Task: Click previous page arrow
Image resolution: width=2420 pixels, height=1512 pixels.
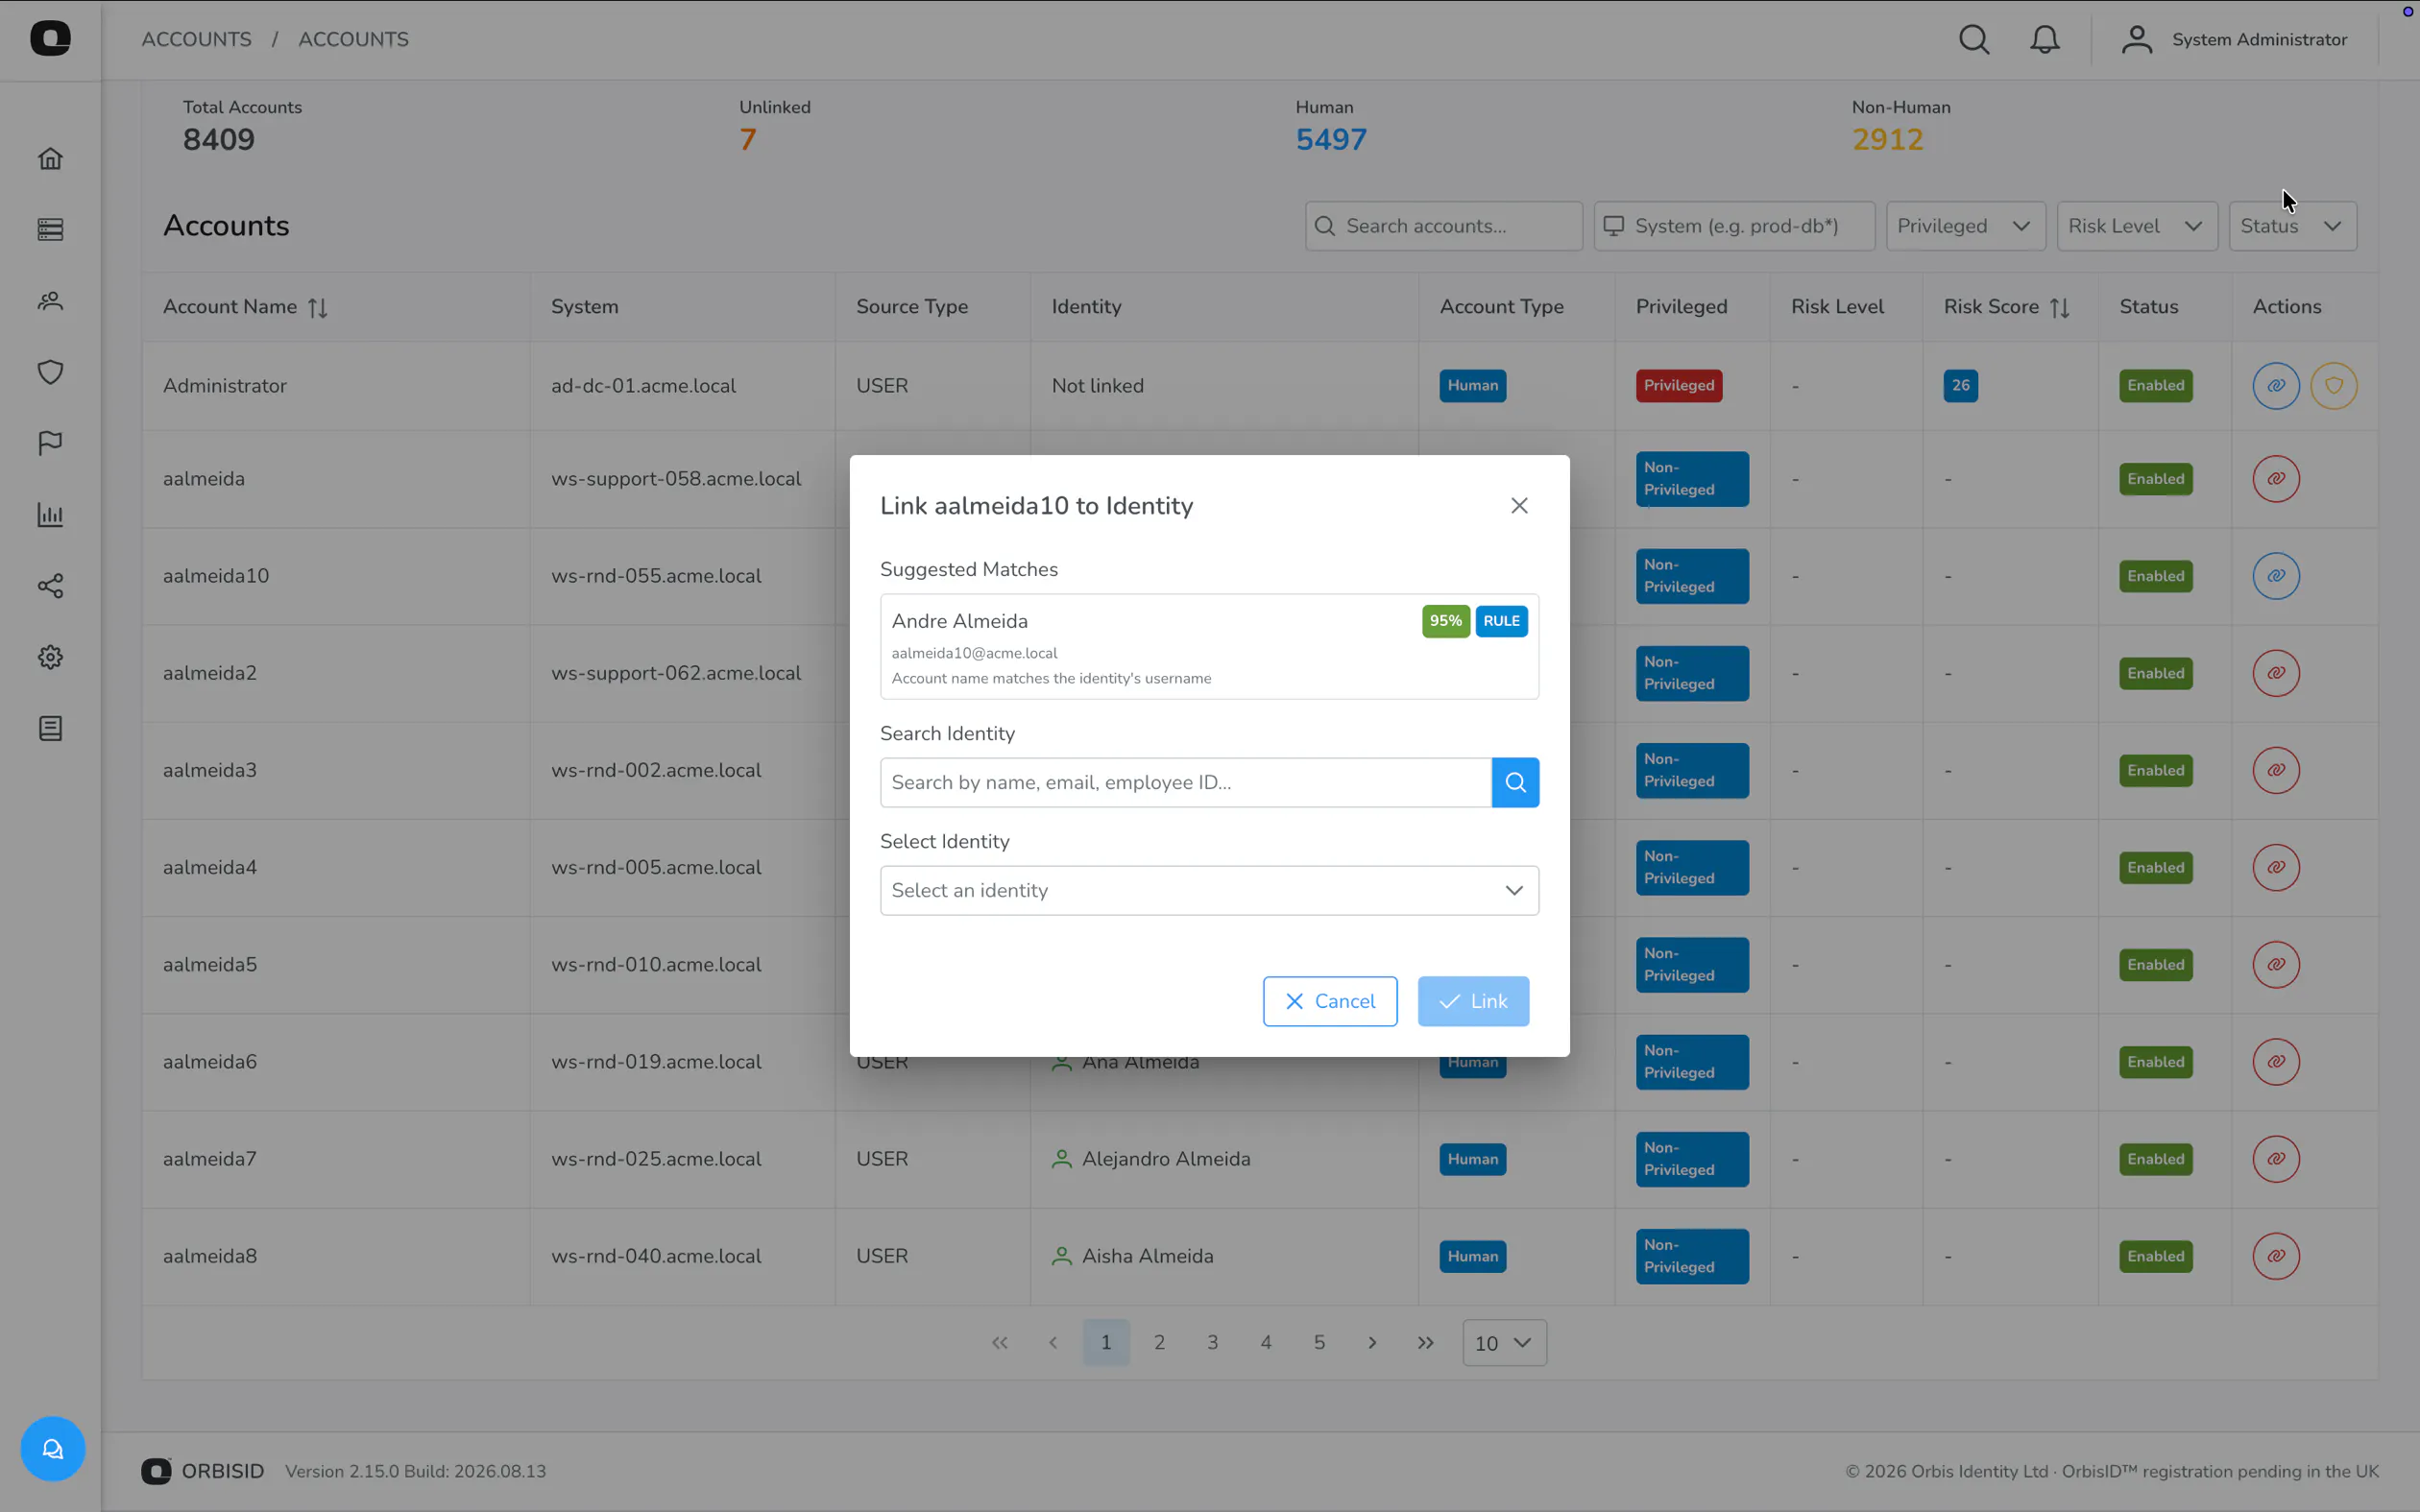Action: [x=1053, y=1343]
